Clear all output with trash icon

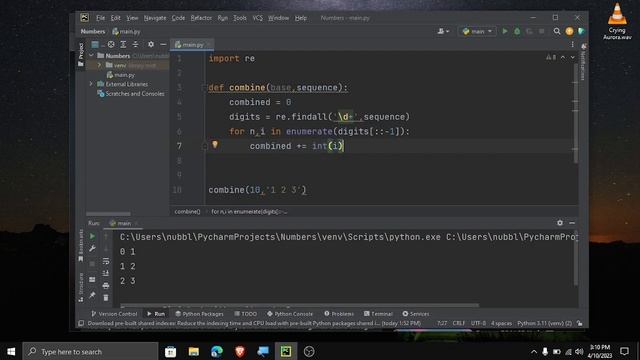[x=106, y=298]
